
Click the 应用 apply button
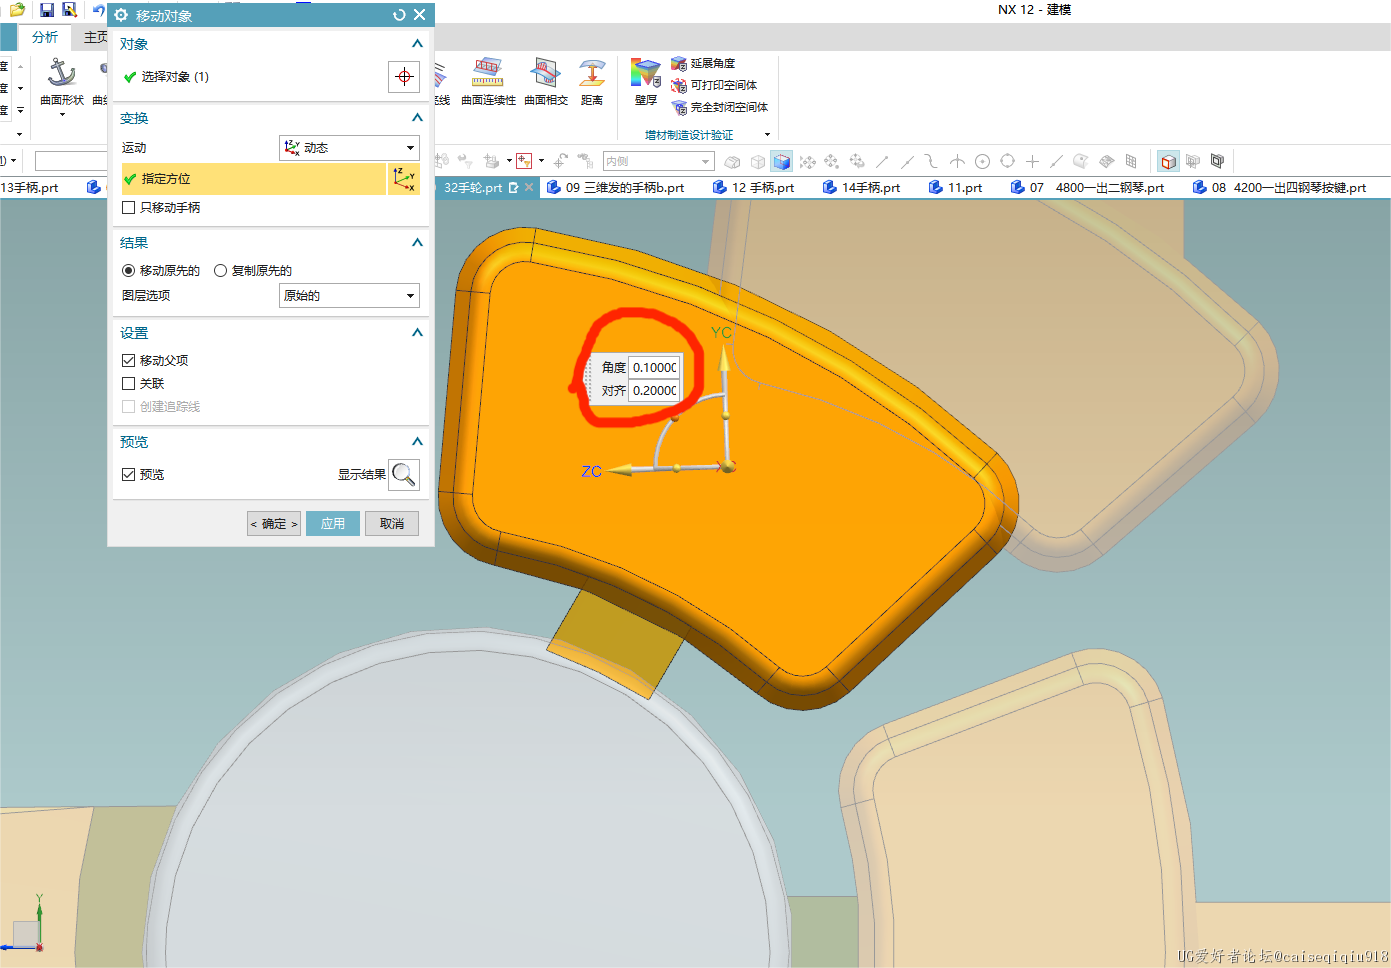[x=333, y=524]
